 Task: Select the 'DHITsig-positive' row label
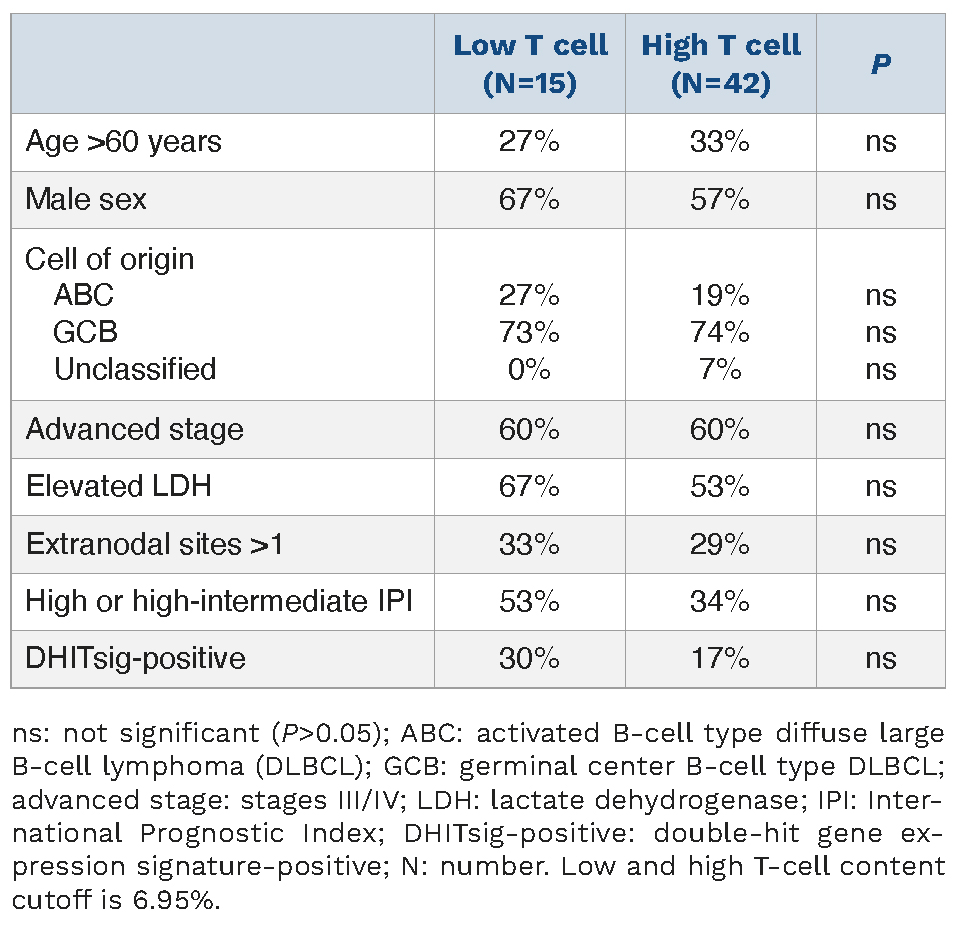coord(136,658)
